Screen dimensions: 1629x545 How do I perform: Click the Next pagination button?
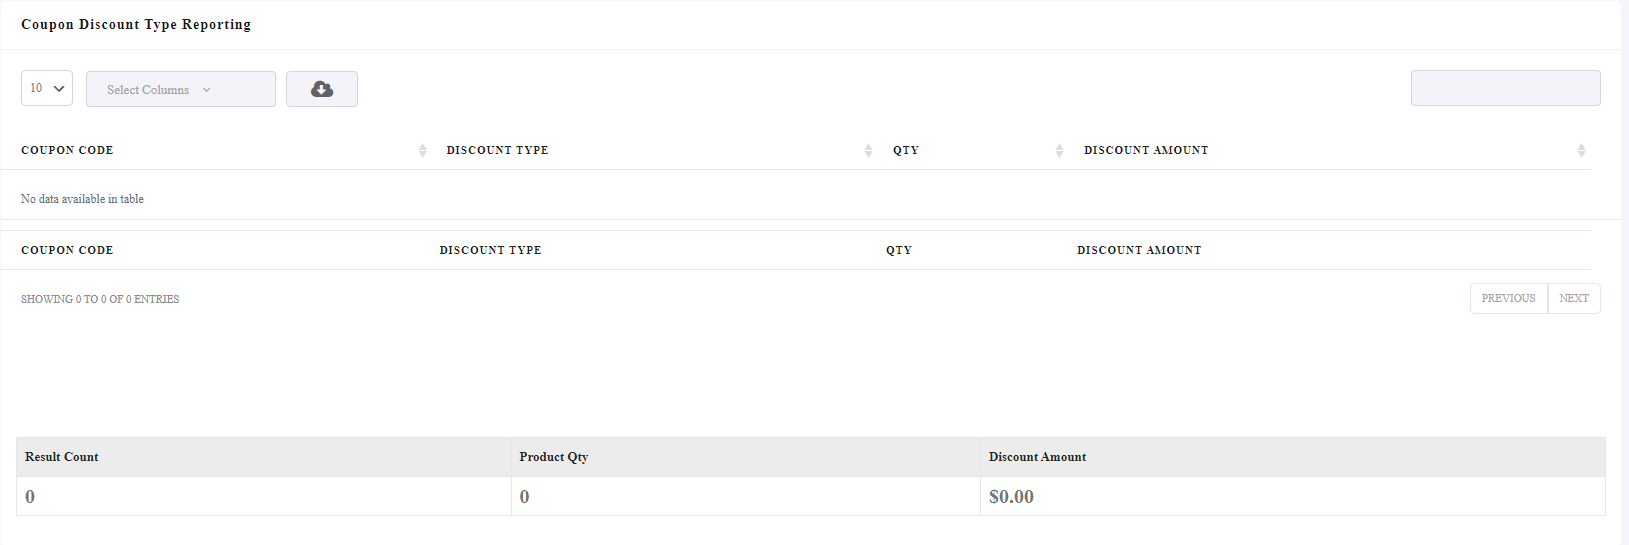click(x=1574, y=298)
